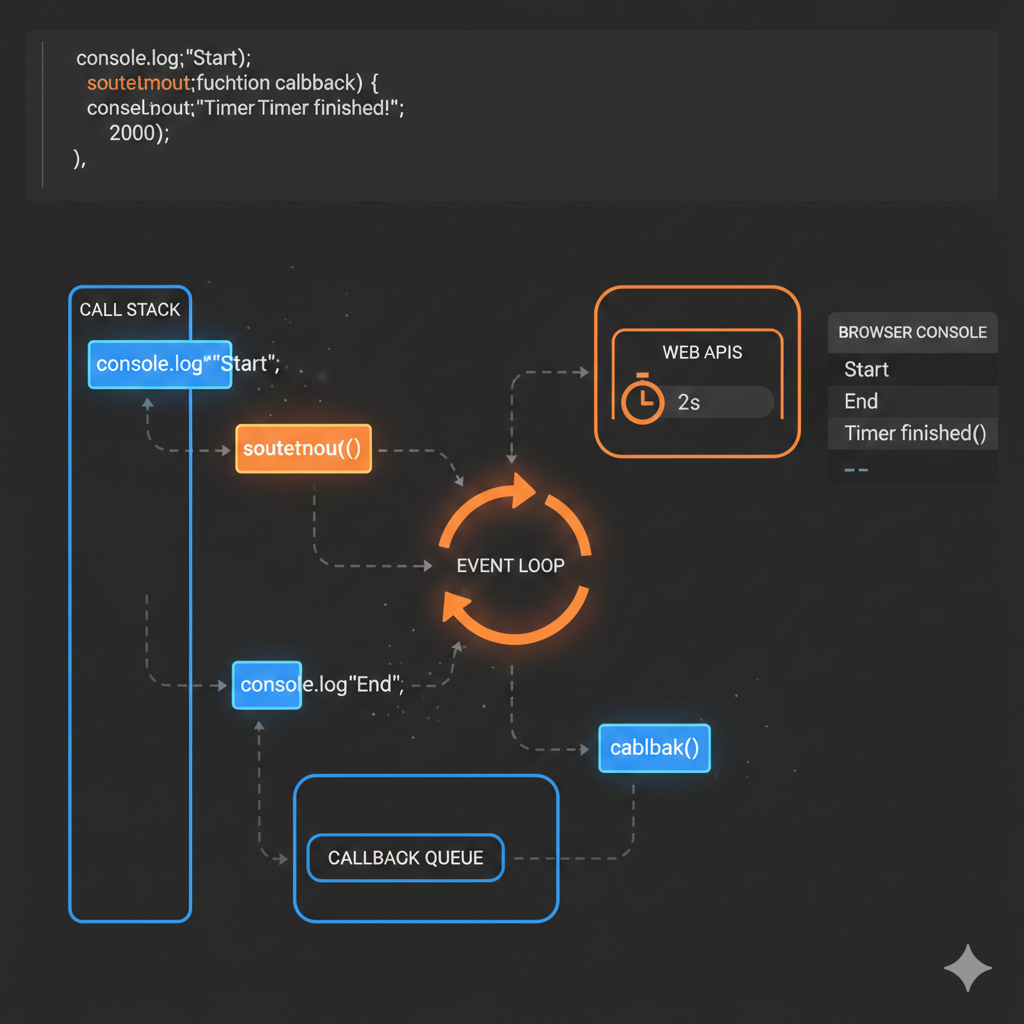
Task: Click the 2000); line in the code snippet
Action: click(139, 132)
